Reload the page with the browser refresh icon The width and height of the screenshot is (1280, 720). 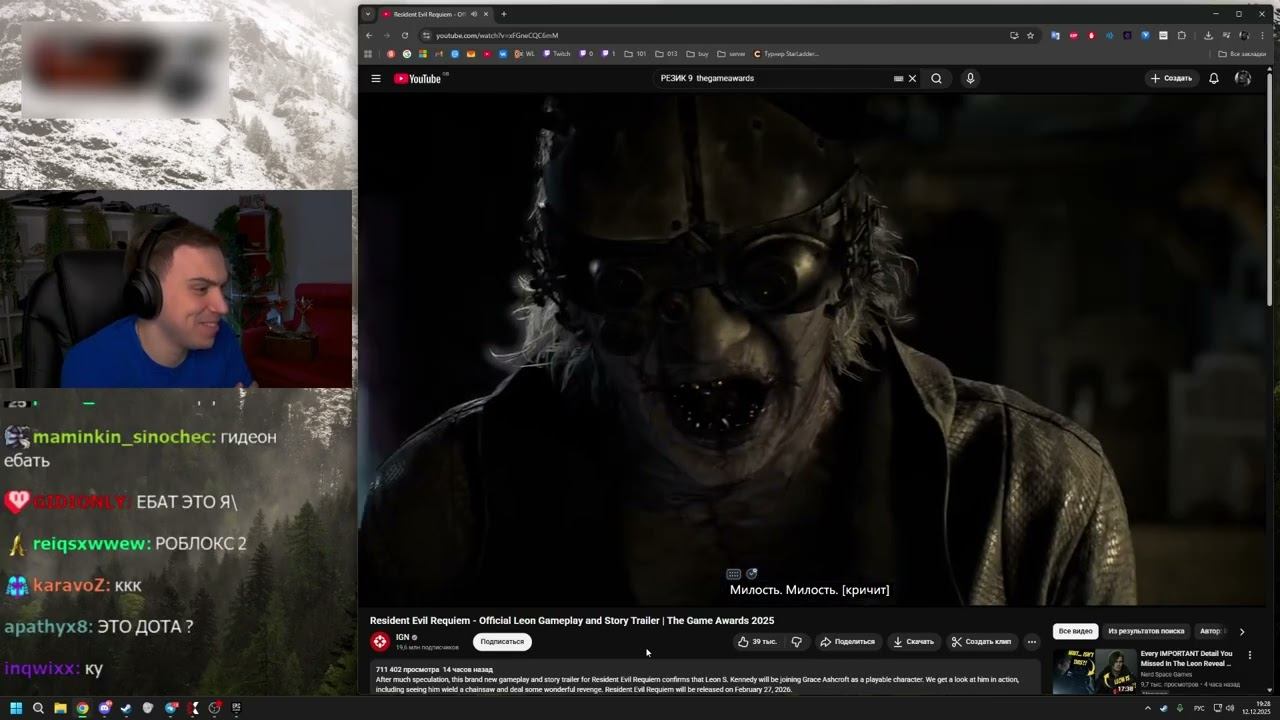coord(405,35)
